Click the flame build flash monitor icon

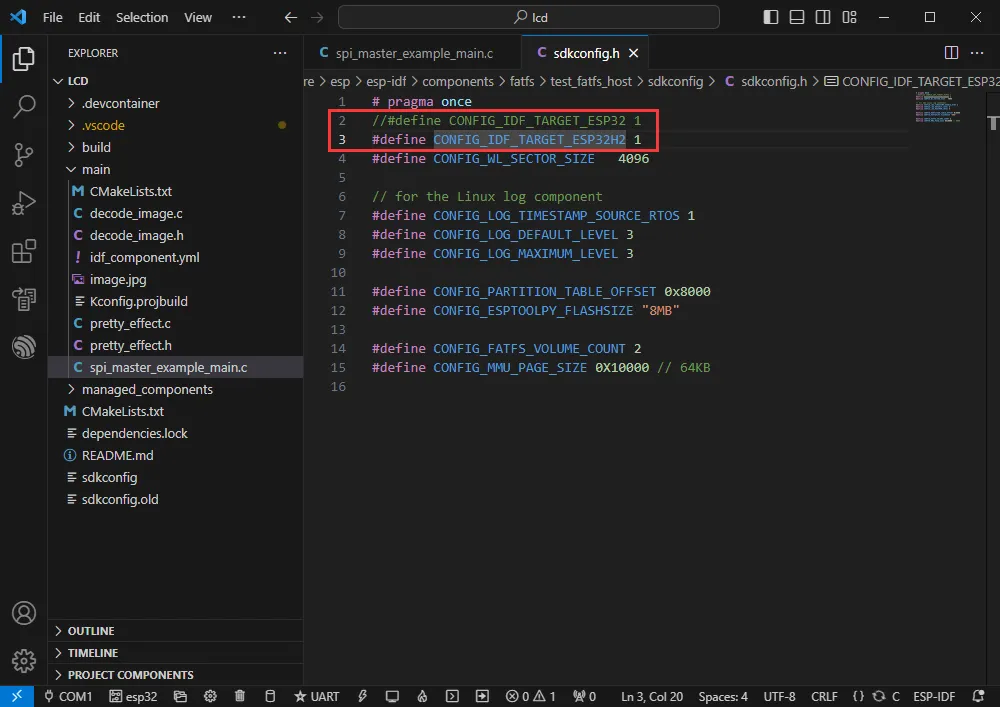[422, 696]
